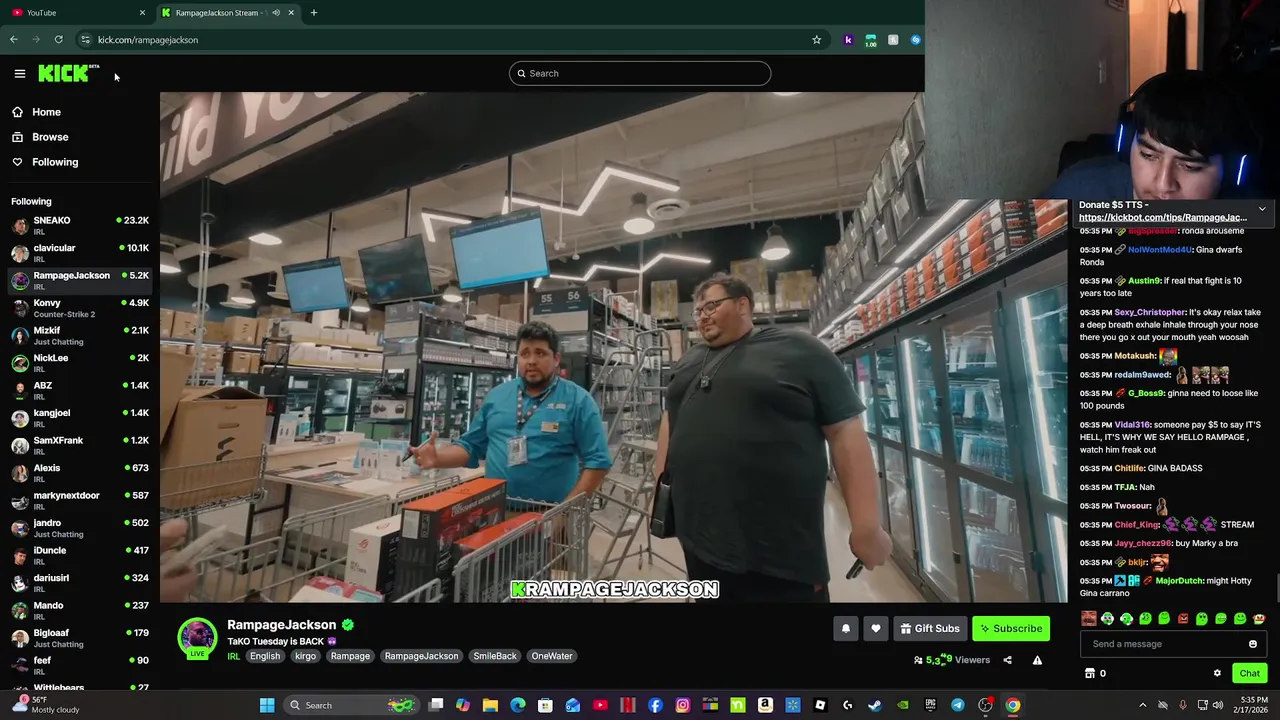The image size is (1280, 720).
Task: Toggle follow heart button
Action: [x=876, y=628]
